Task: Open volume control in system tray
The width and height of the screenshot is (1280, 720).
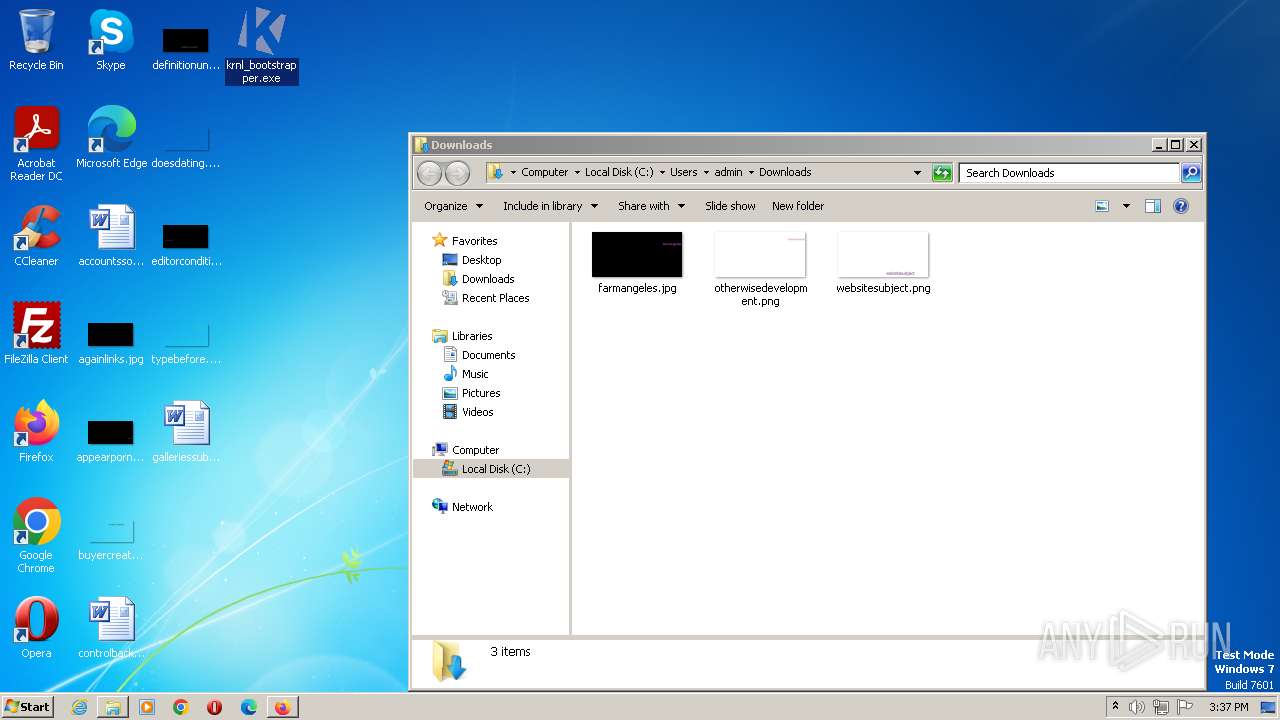Action: click(1137, 707)
